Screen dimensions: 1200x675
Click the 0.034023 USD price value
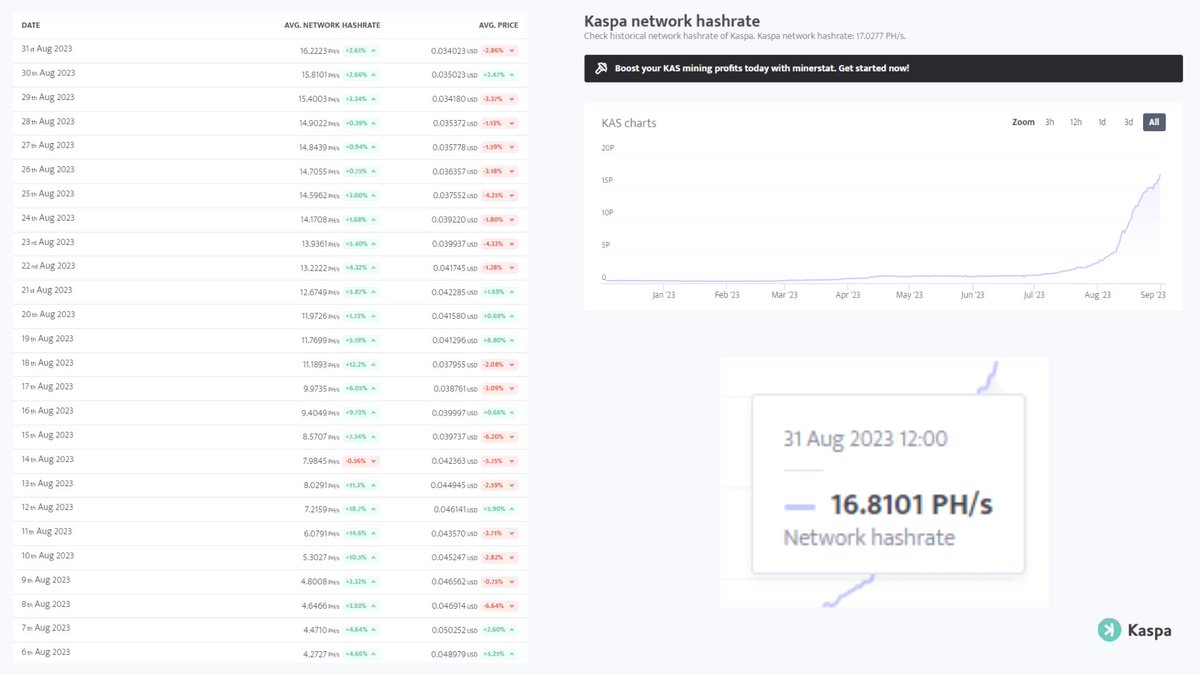[x=455, y=49]
